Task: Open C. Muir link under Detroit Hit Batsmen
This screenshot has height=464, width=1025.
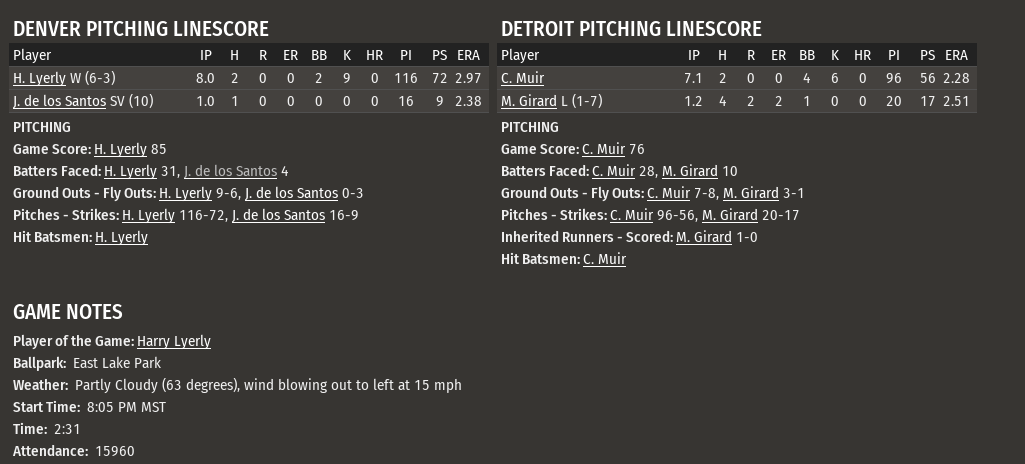Action: (x=604, y=259)
